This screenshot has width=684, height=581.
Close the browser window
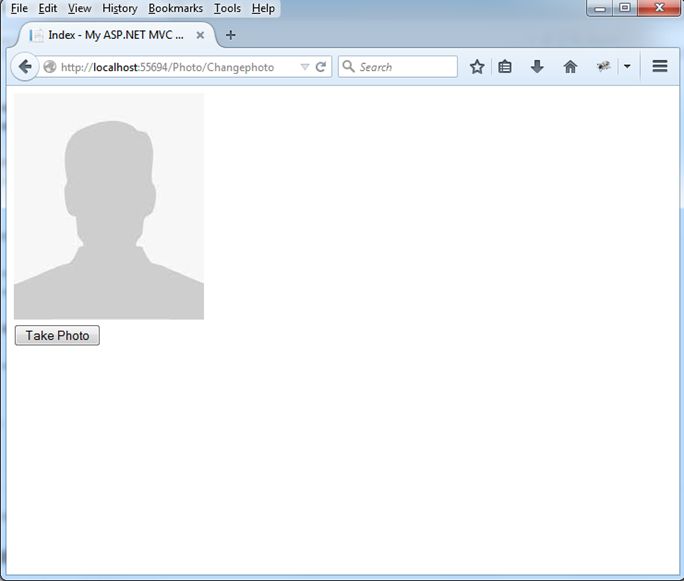(x=659, y=8)
